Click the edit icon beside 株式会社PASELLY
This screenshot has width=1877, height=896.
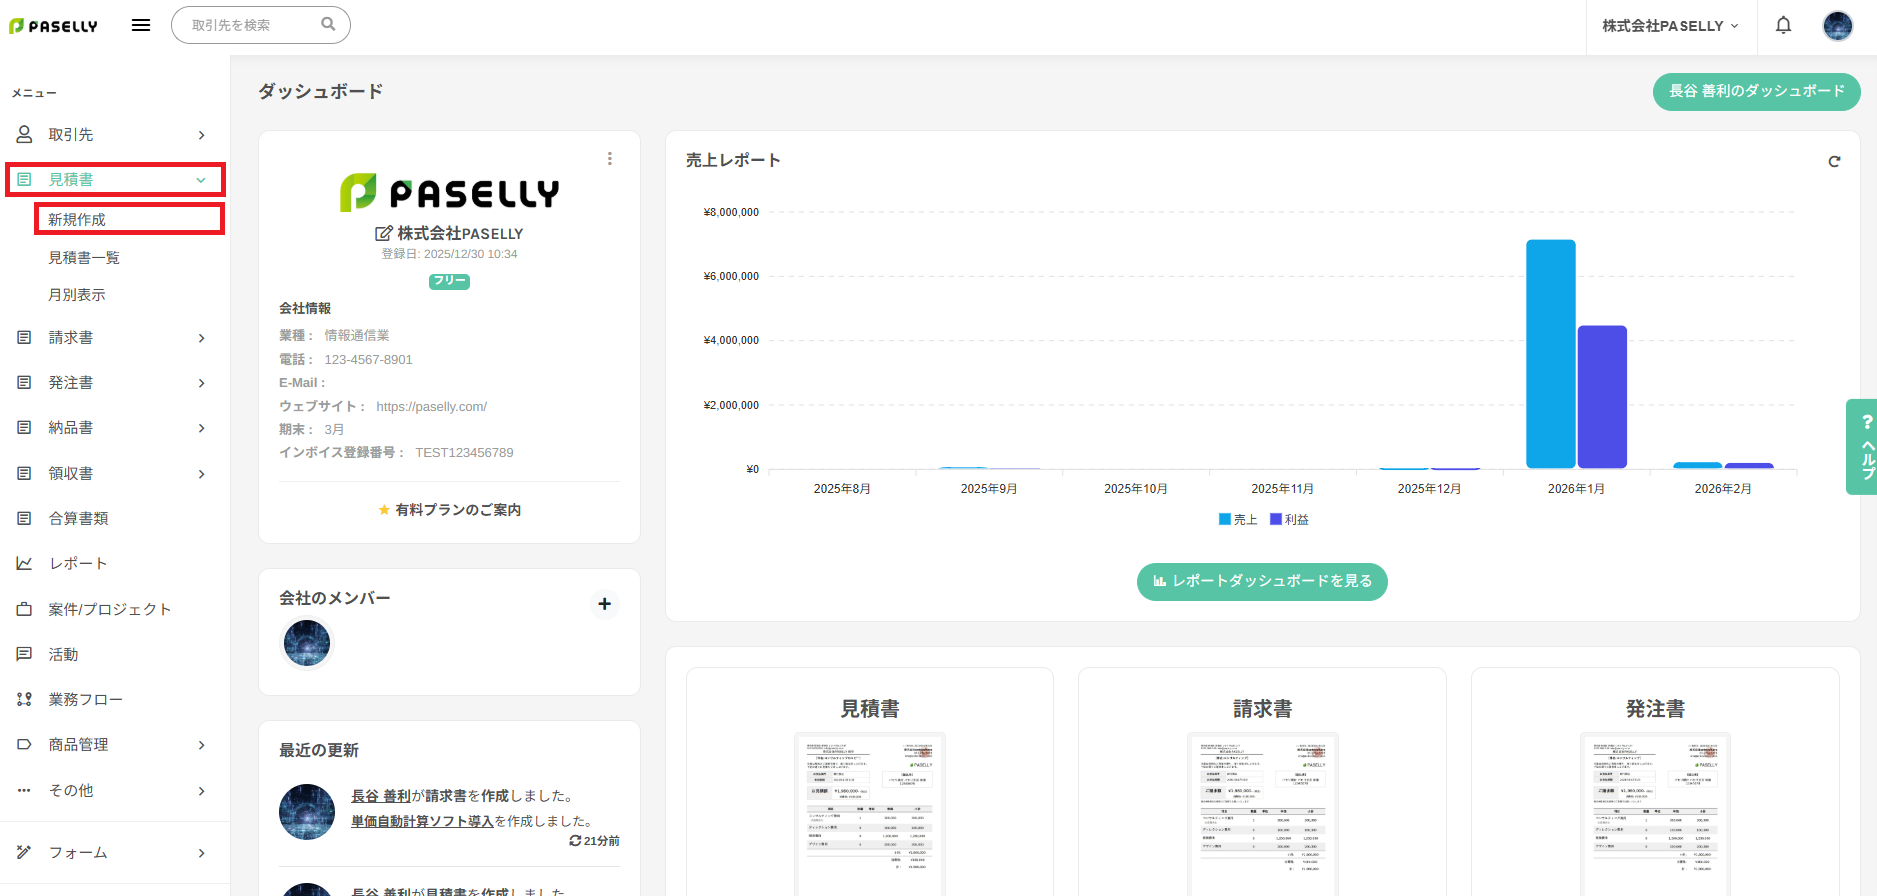(383, 233)
